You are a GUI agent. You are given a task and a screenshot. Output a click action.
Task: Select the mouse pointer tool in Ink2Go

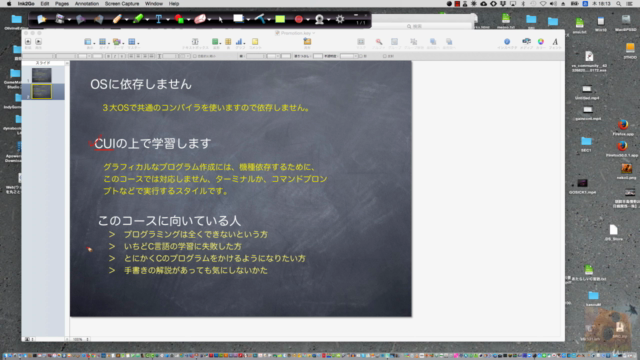click(220, 19)
